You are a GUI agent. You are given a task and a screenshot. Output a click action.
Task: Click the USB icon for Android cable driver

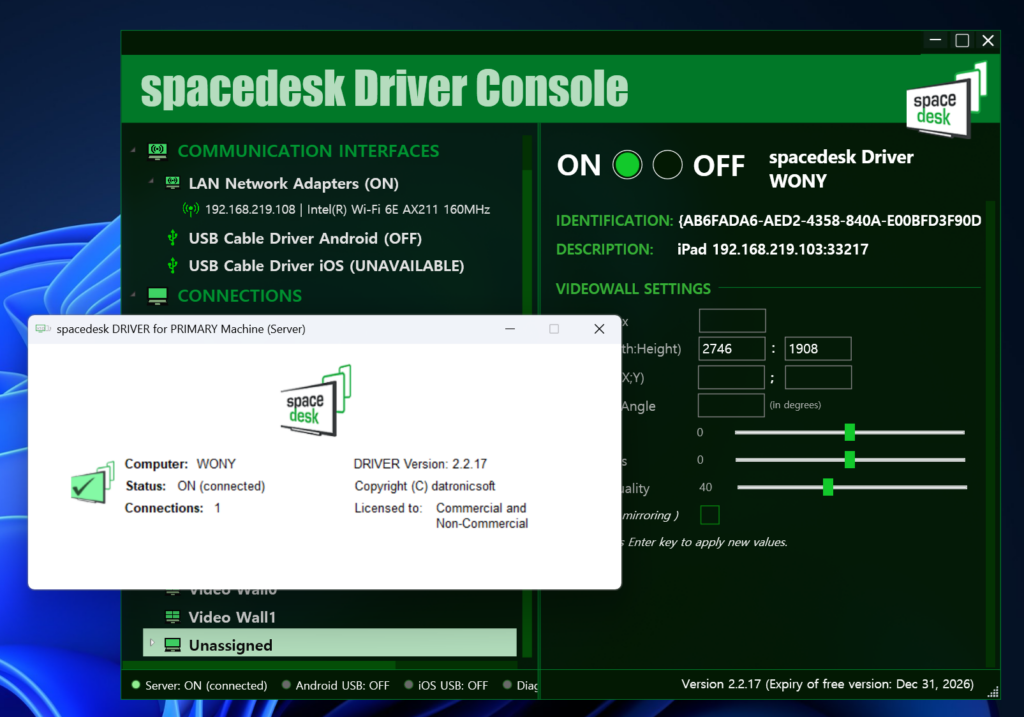coord(172,239)
